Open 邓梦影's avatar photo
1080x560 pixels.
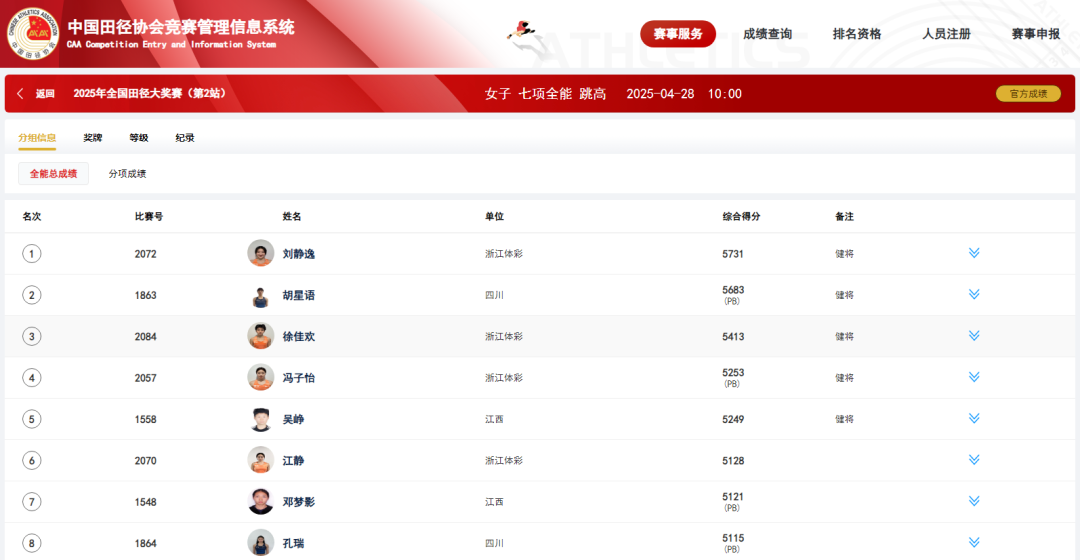click(x=260, y=501)
